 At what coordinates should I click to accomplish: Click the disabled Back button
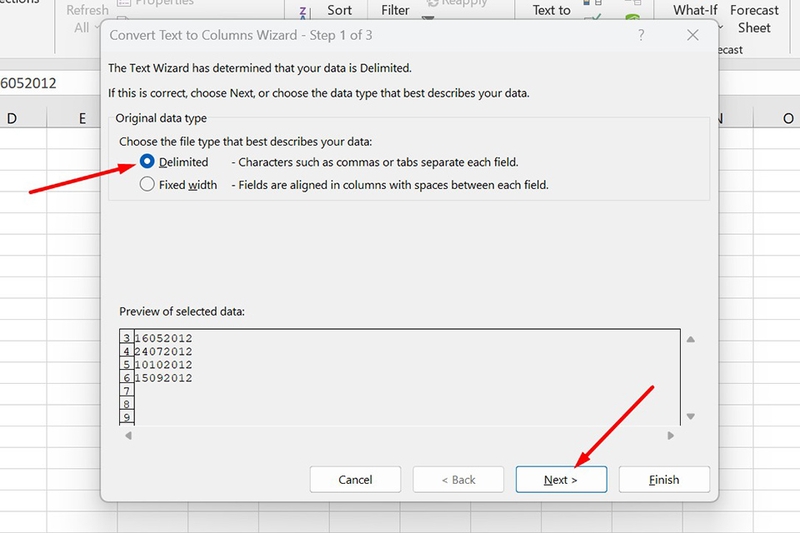pos(458,479)
